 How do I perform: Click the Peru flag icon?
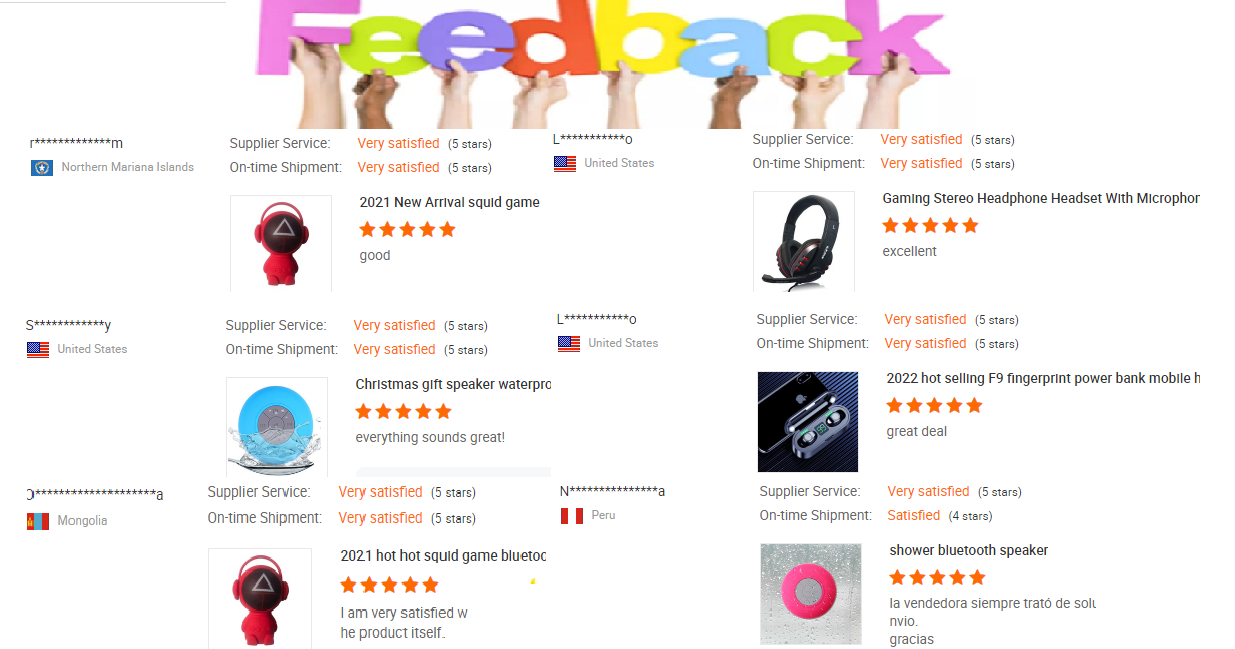point(571,516)
